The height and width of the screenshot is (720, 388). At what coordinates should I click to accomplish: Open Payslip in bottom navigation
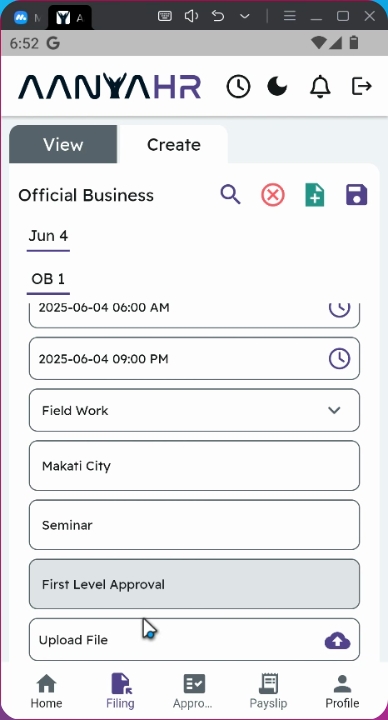coord(268,691)
